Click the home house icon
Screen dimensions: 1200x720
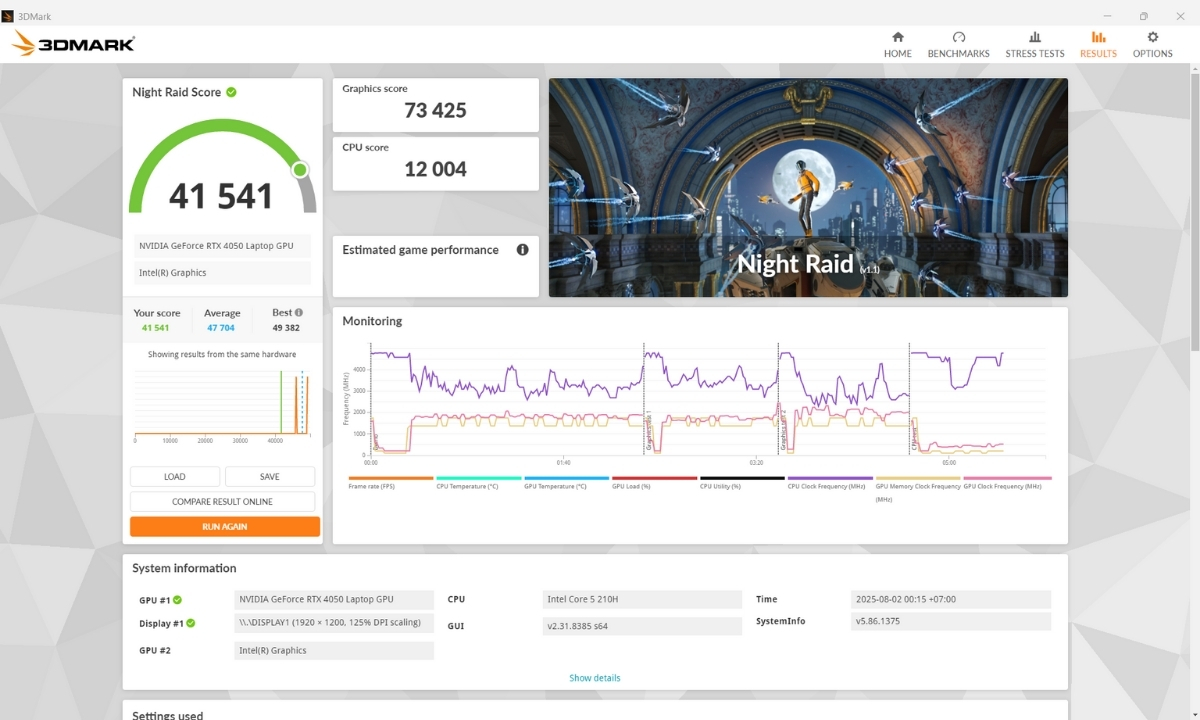coord(898,37)
